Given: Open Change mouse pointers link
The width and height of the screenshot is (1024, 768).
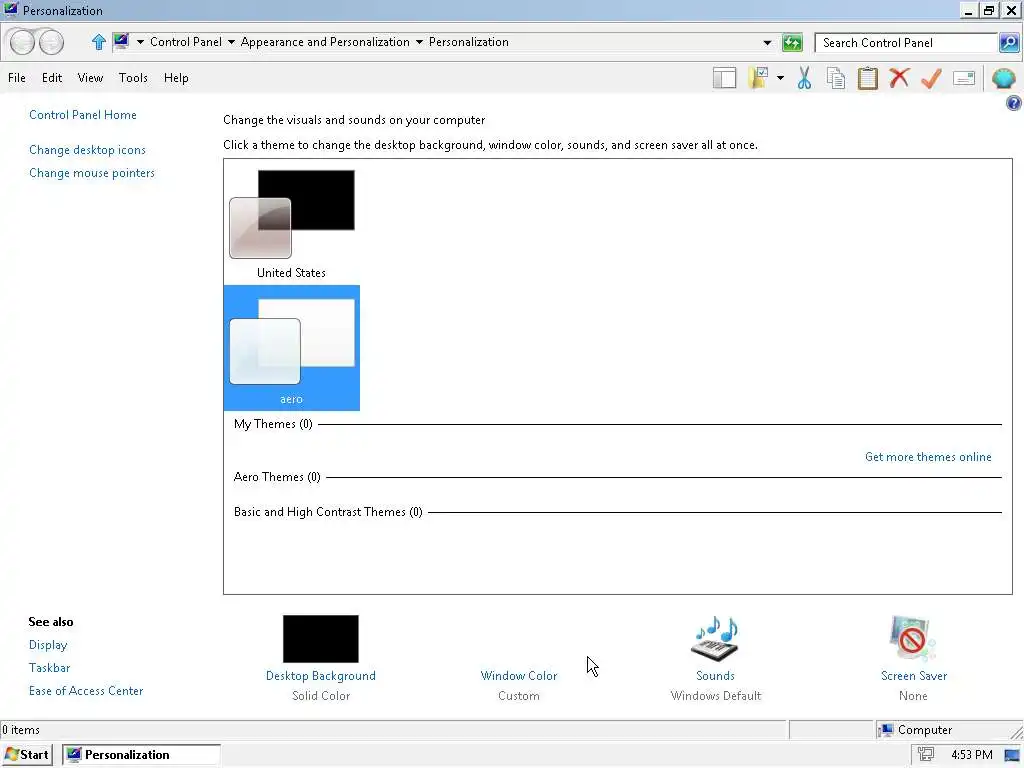Looking at the screenshot, I should pyautogui.click(x=92, y=173).
